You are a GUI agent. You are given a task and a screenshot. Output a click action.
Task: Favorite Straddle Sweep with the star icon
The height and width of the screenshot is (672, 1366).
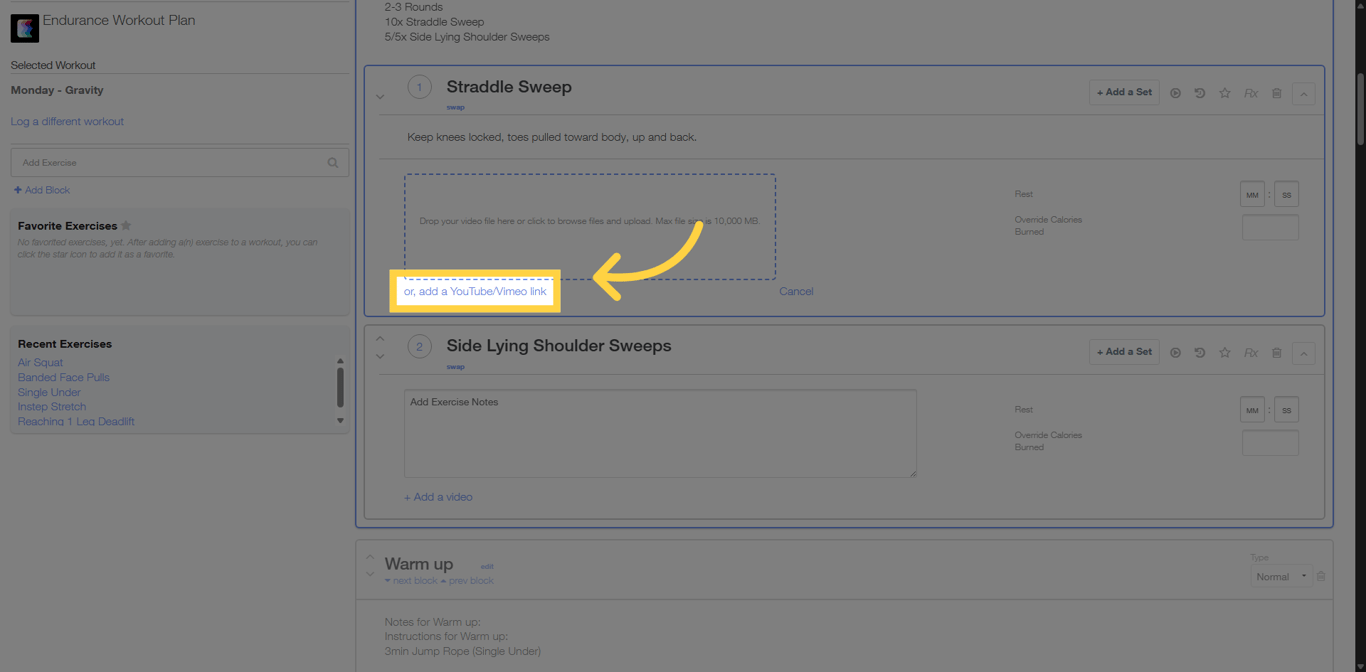point(1225,93)
